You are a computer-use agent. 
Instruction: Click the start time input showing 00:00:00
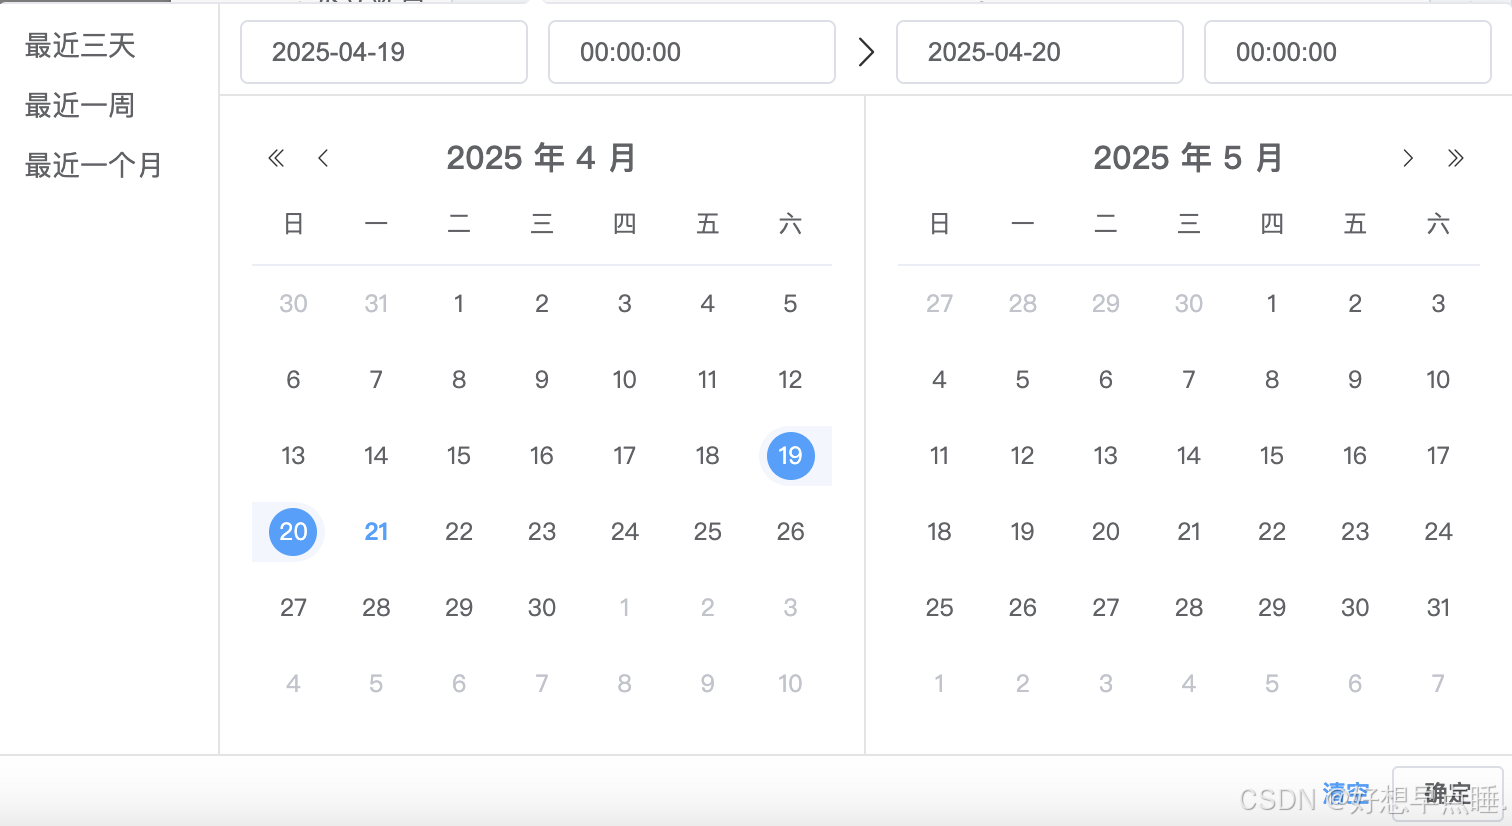pyautogui.click(x=691, y=52)
